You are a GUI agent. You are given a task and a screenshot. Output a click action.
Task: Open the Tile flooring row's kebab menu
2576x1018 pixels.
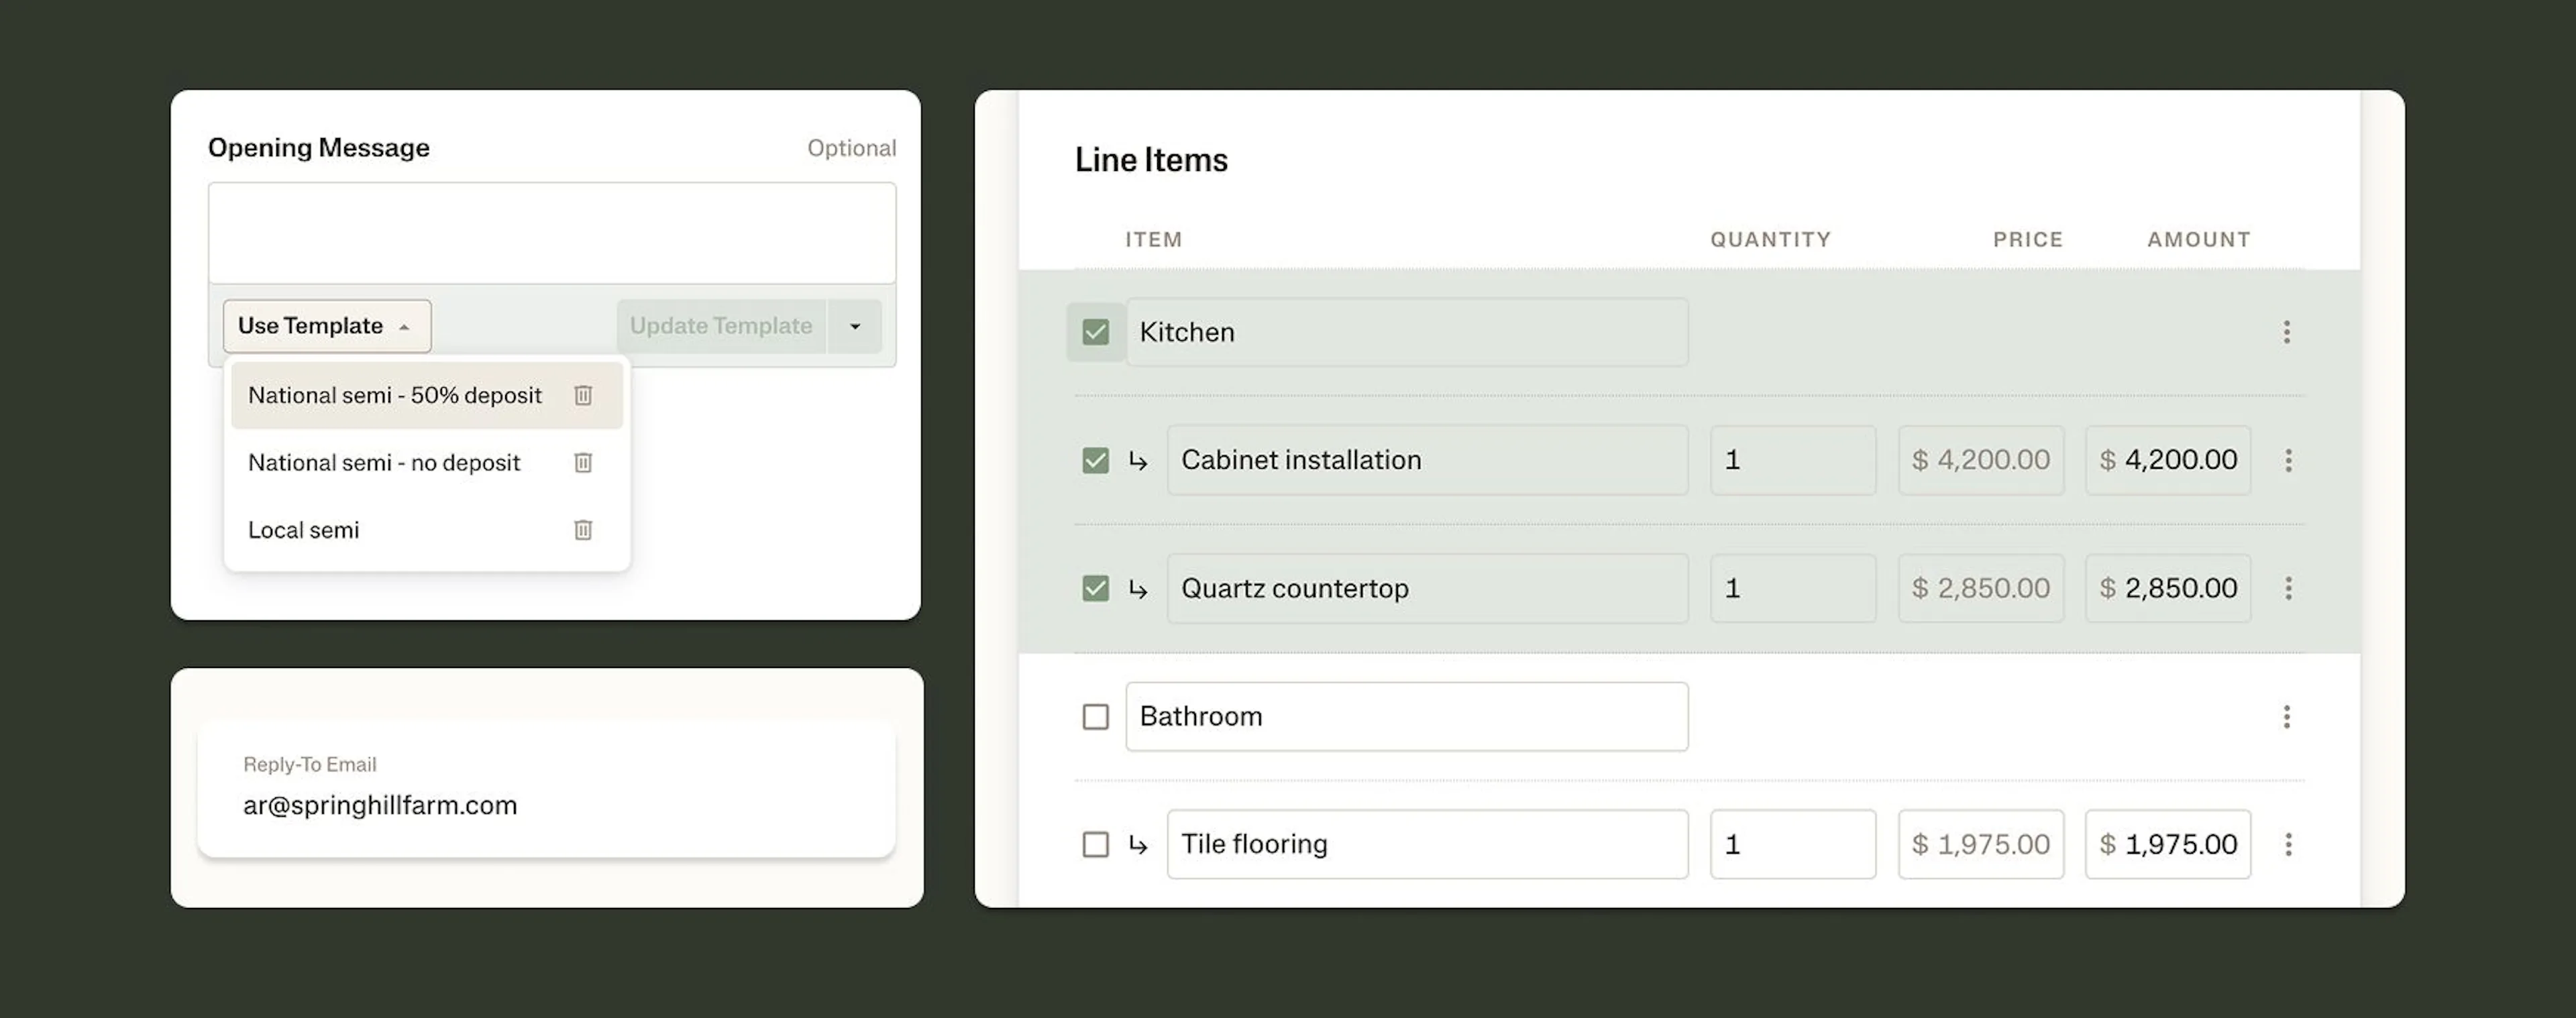point(2288,844)
